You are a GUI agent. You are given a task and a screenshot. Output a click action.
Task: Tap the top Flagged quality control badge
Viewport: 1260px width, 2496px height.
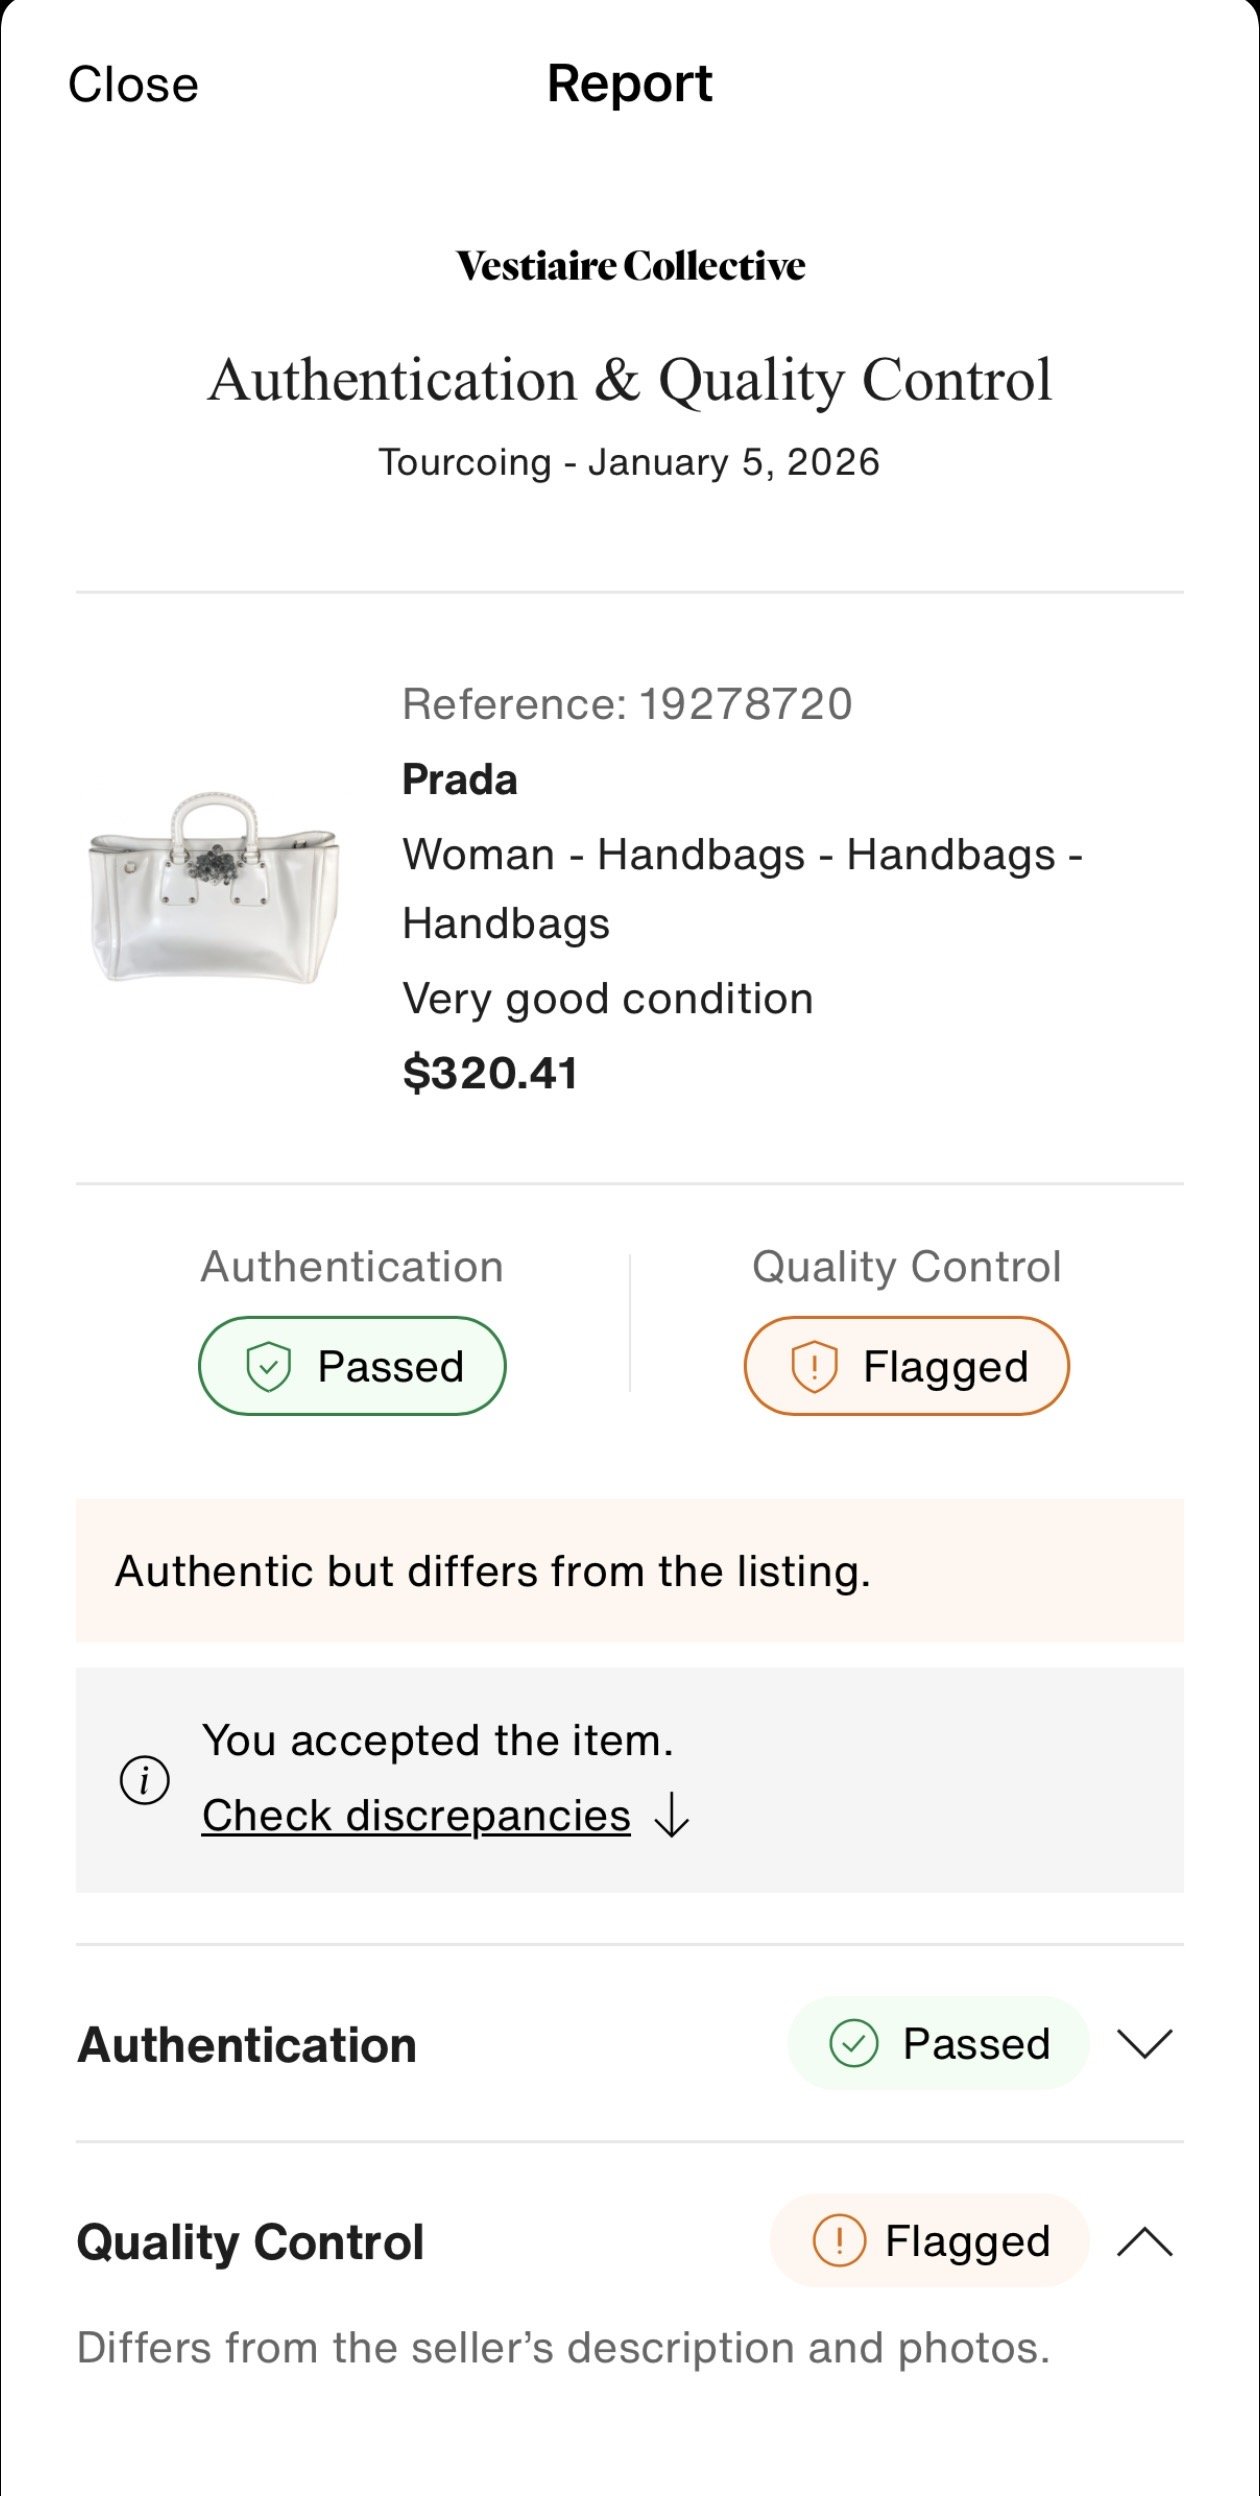point(906,1366)
